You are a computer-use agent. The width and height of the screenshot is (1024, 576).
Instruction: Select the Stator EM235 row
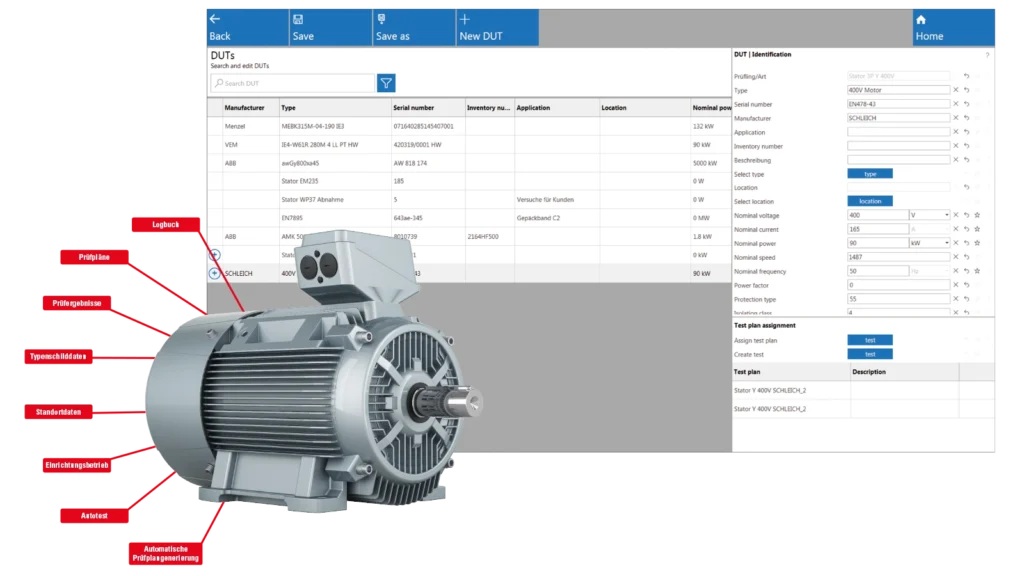469,181
